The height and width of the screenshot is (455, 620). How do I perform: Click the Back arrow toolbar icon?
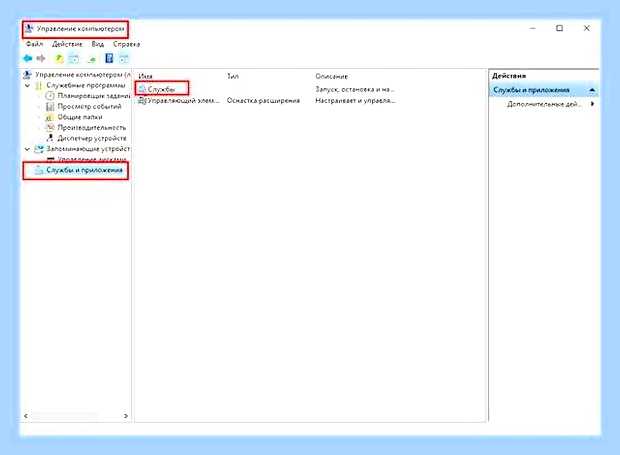(x=27, y=59)
